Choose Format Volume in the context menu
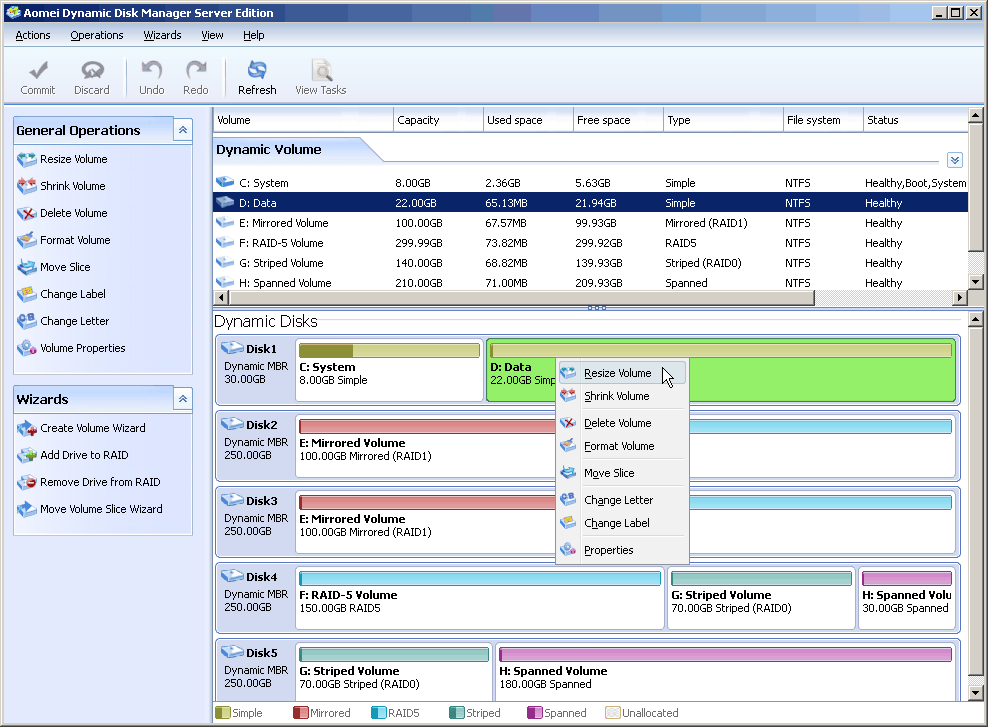The height and width of the screenshot is (727, 988). pyautogui.click(x=618, y=446)
